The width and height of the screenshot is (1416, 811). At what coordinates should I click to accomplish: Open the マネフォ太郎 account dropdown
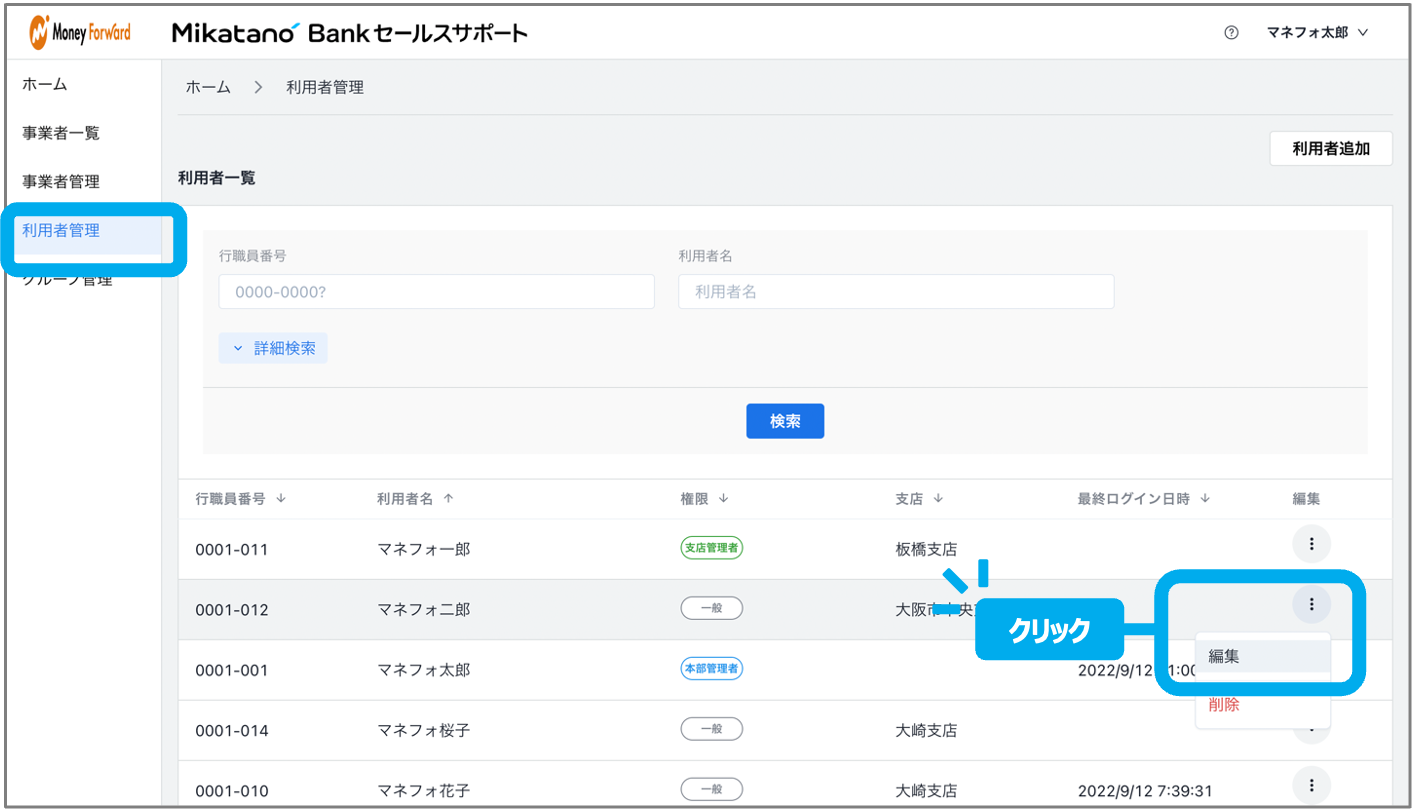1317,33
